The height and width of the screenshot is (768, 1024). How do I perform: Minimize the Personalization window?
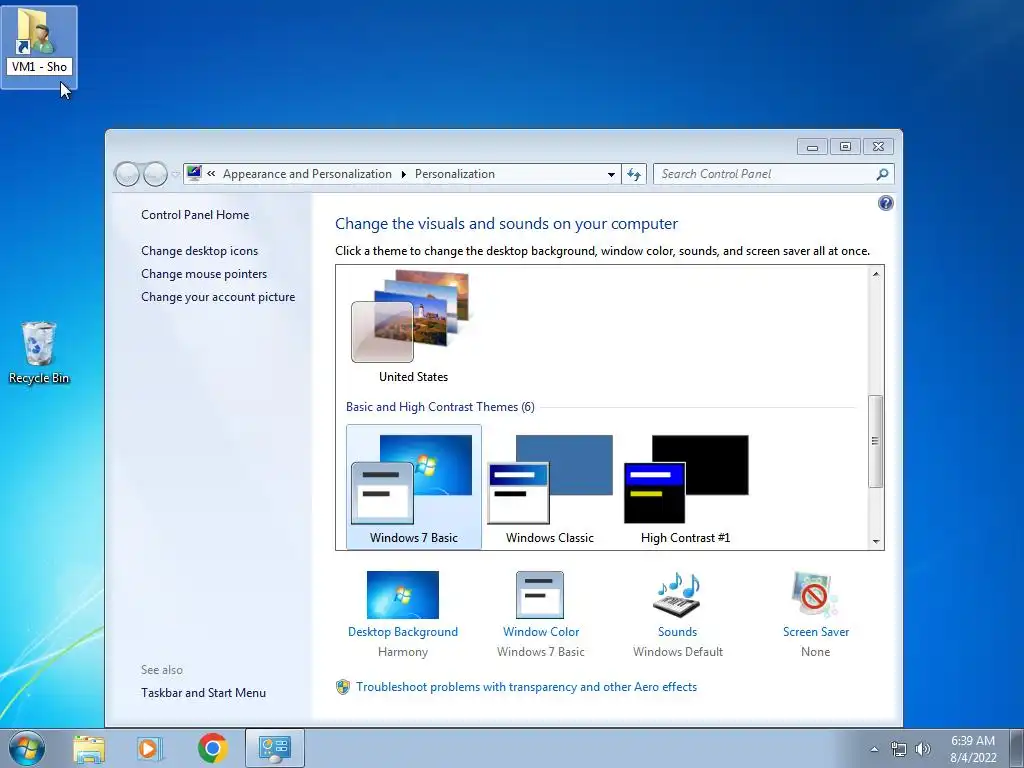pyautogui.click(x=812, y=147)
